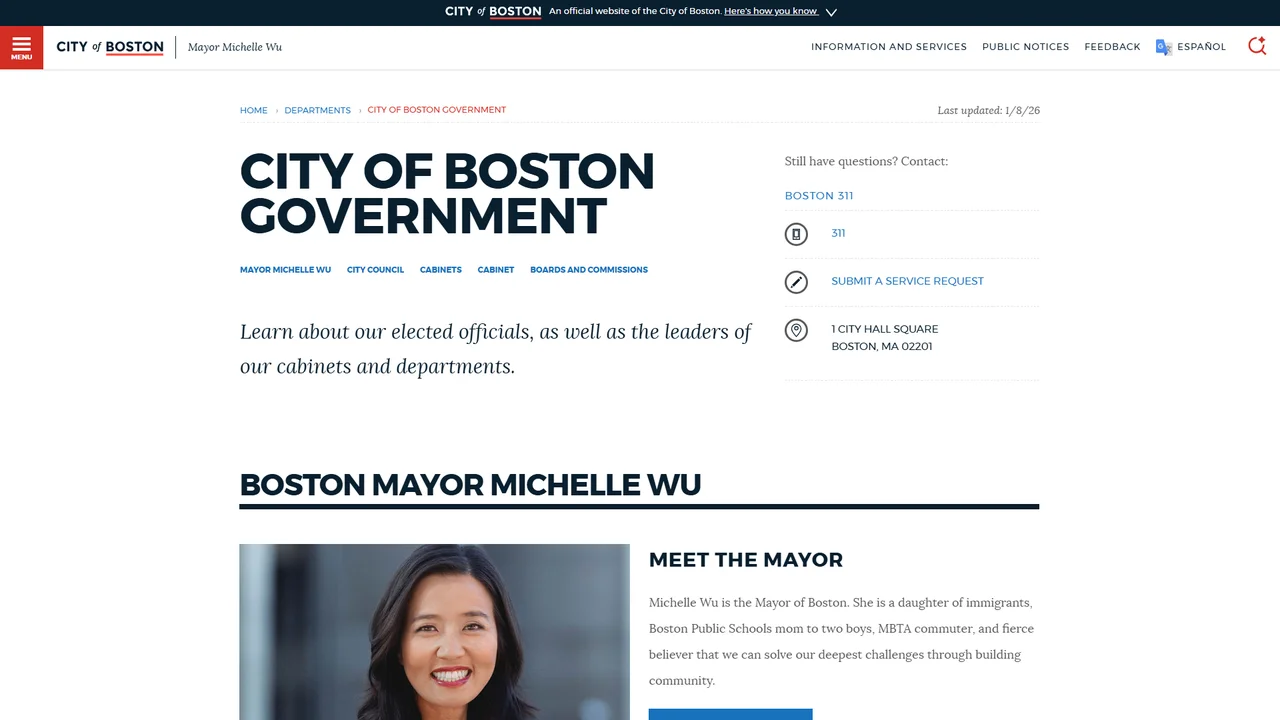Click the map pin icon by address
Screen dimensions: 1280x720
pyautogui.click(x=796, y=330)
